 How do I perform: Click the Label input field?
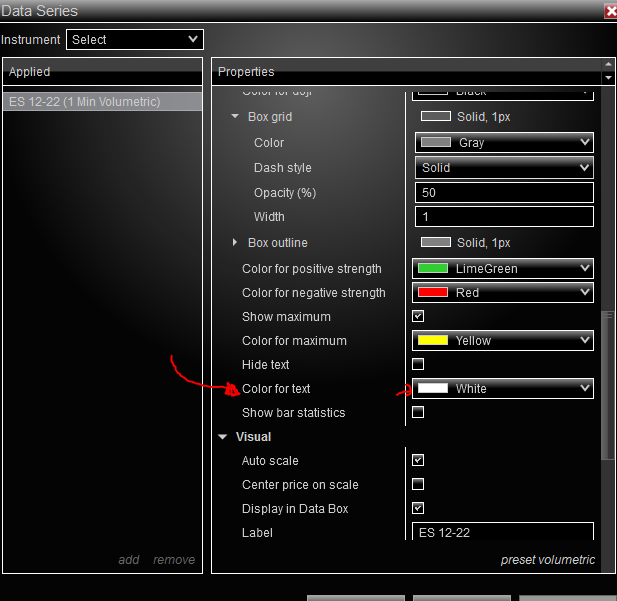click(x=502, y=532)
